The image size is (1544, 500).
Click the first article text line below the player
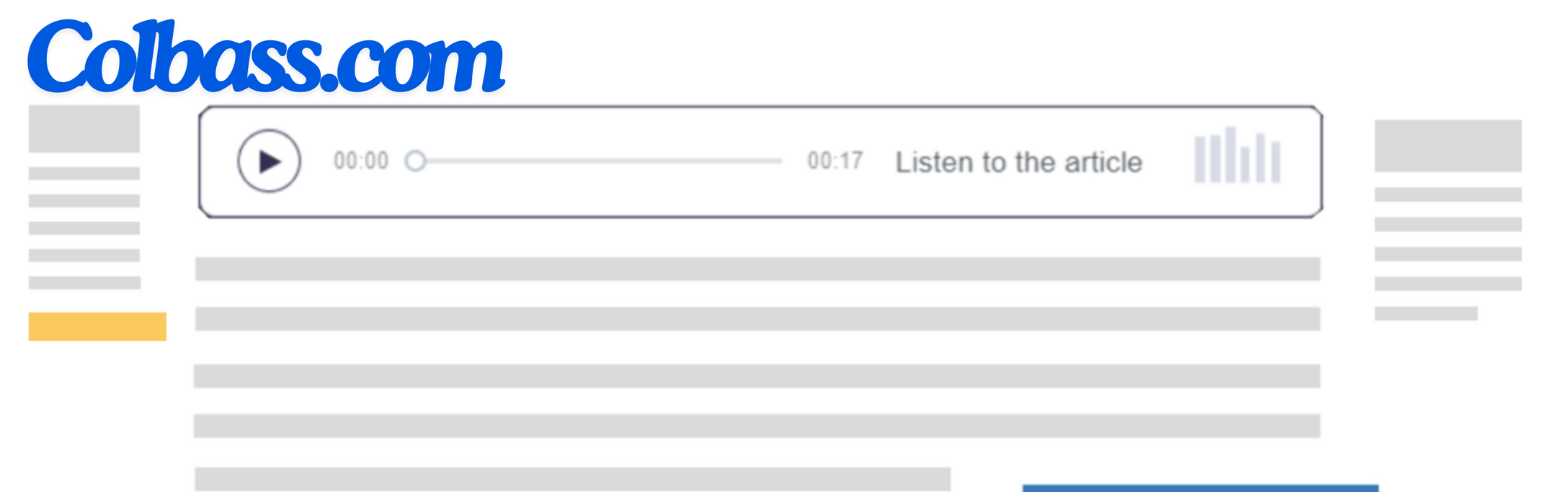click(757, 269)
